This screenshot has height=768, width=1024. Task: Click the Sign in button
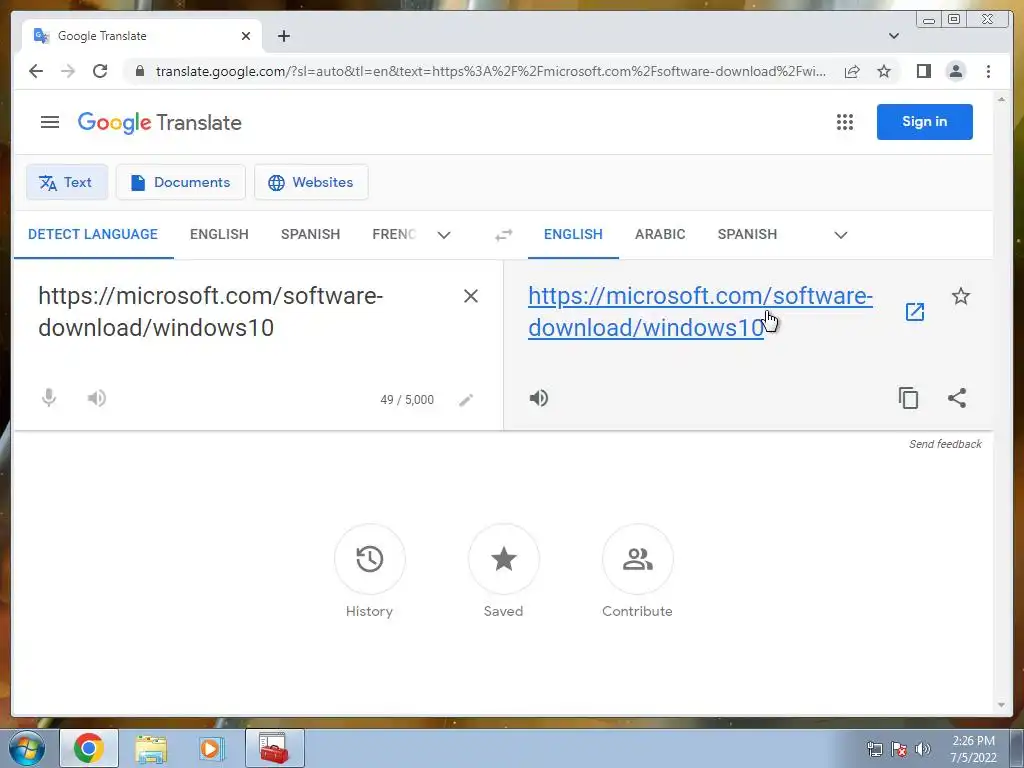click(x=924, y=121)
